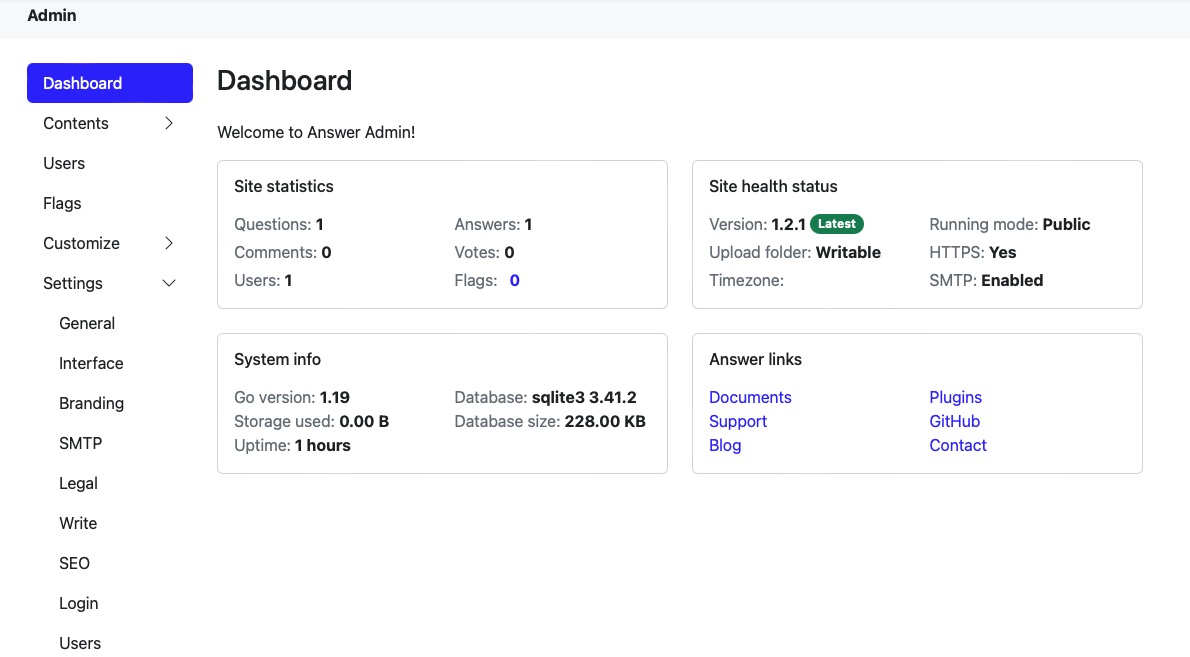Open the GitHub link
The image size is (1190, 657).
click(x=954, y=421)
